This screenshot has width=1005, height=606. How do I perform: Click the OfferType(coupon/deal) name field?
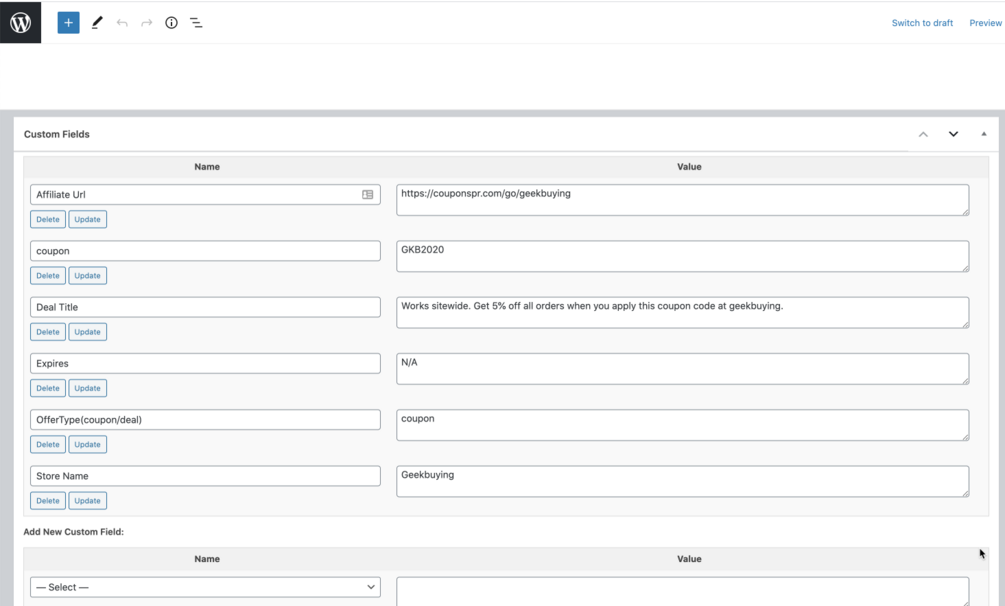pyautogui.click(x=205, y=420)
